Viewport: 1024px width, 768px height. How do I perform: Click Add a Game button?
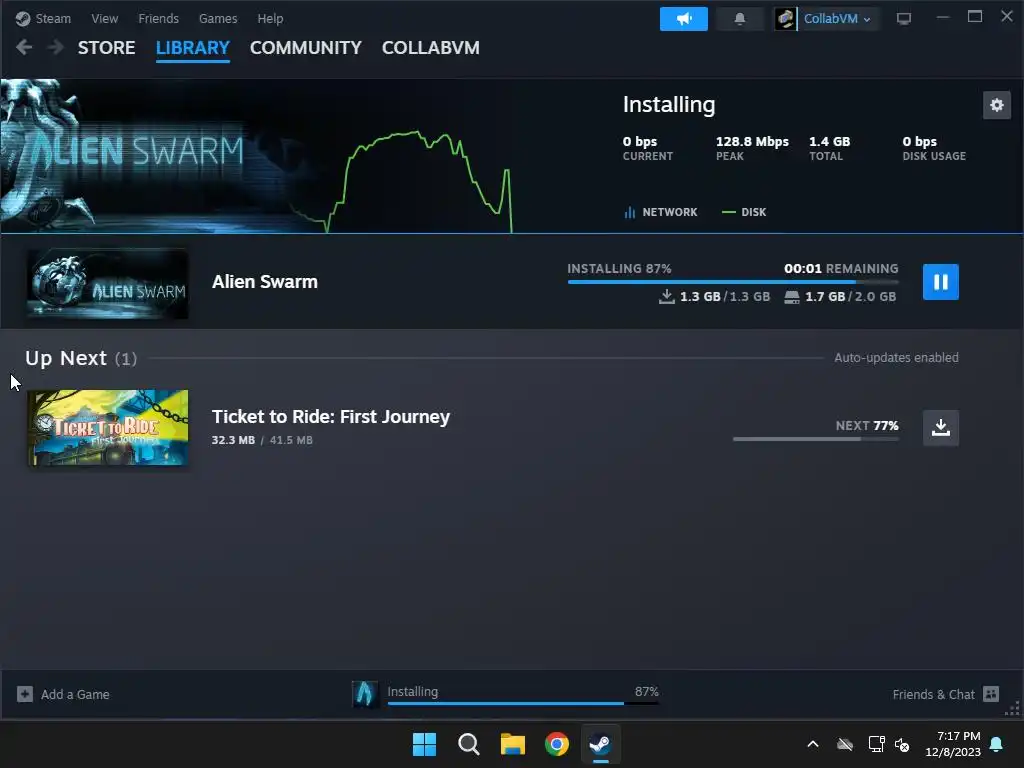(63, 694)
